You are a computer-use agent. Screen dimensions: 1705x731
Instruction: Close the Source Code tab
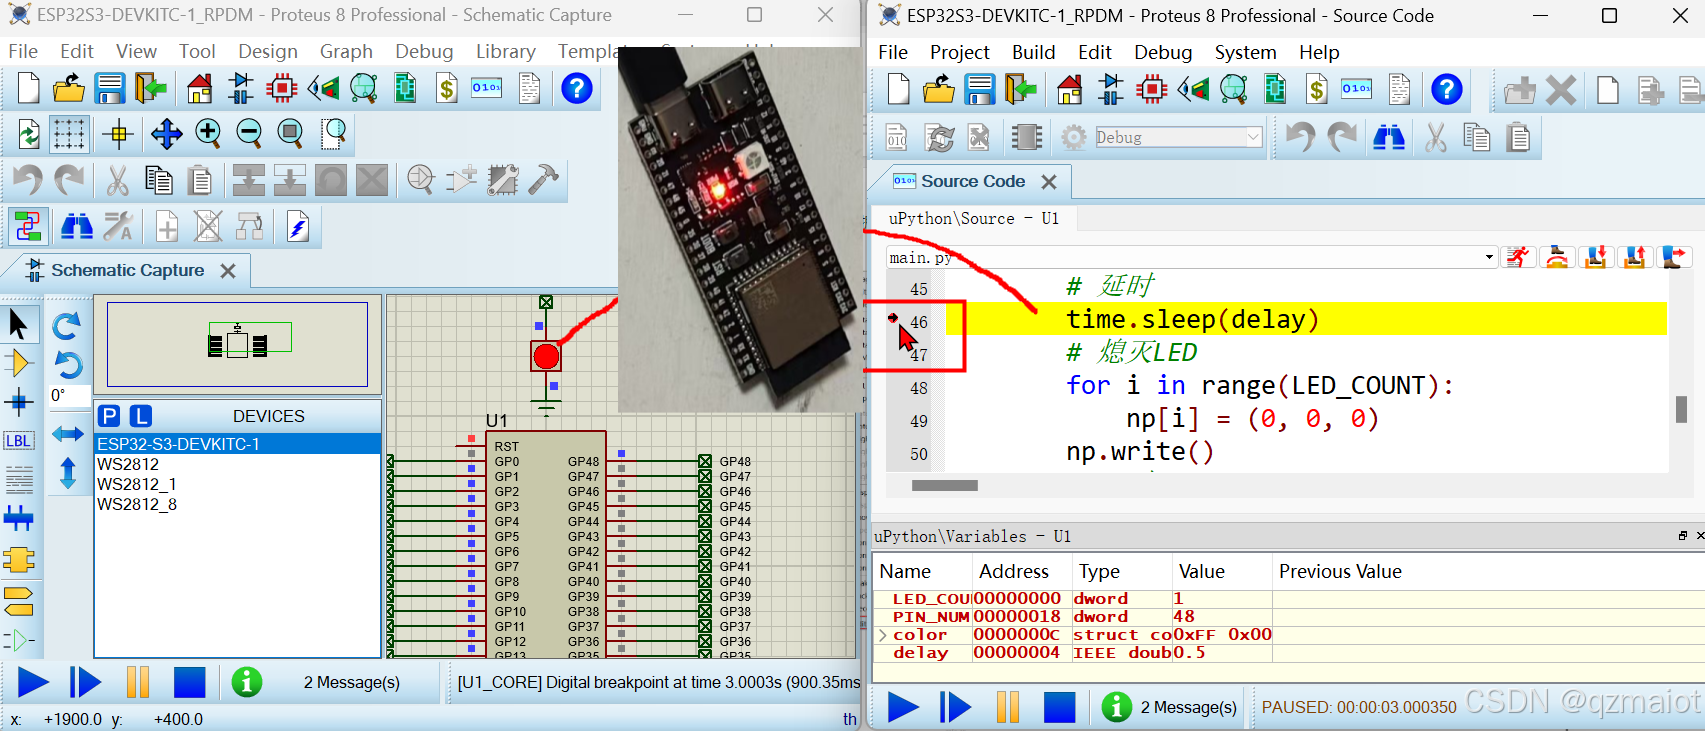(x=1048, y=181)
